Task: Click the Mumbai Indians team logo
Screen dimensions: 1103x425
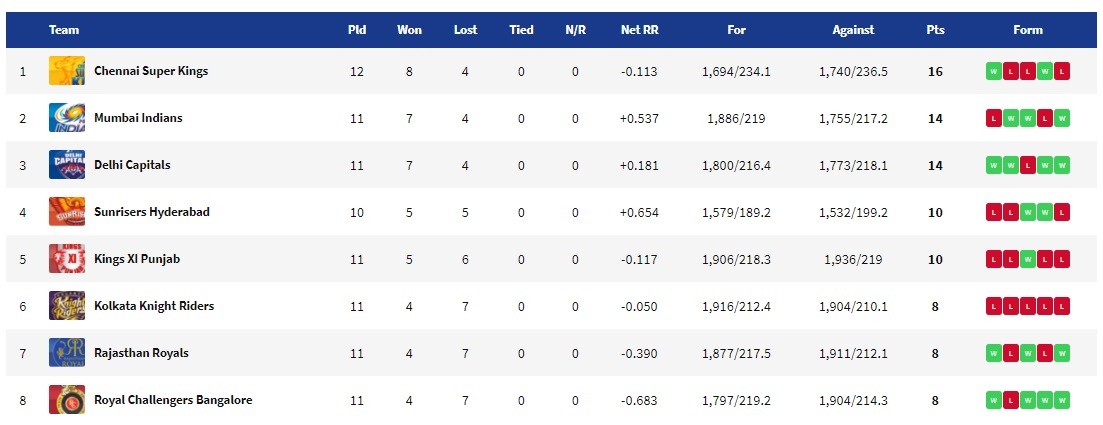Action: (67, 118)
